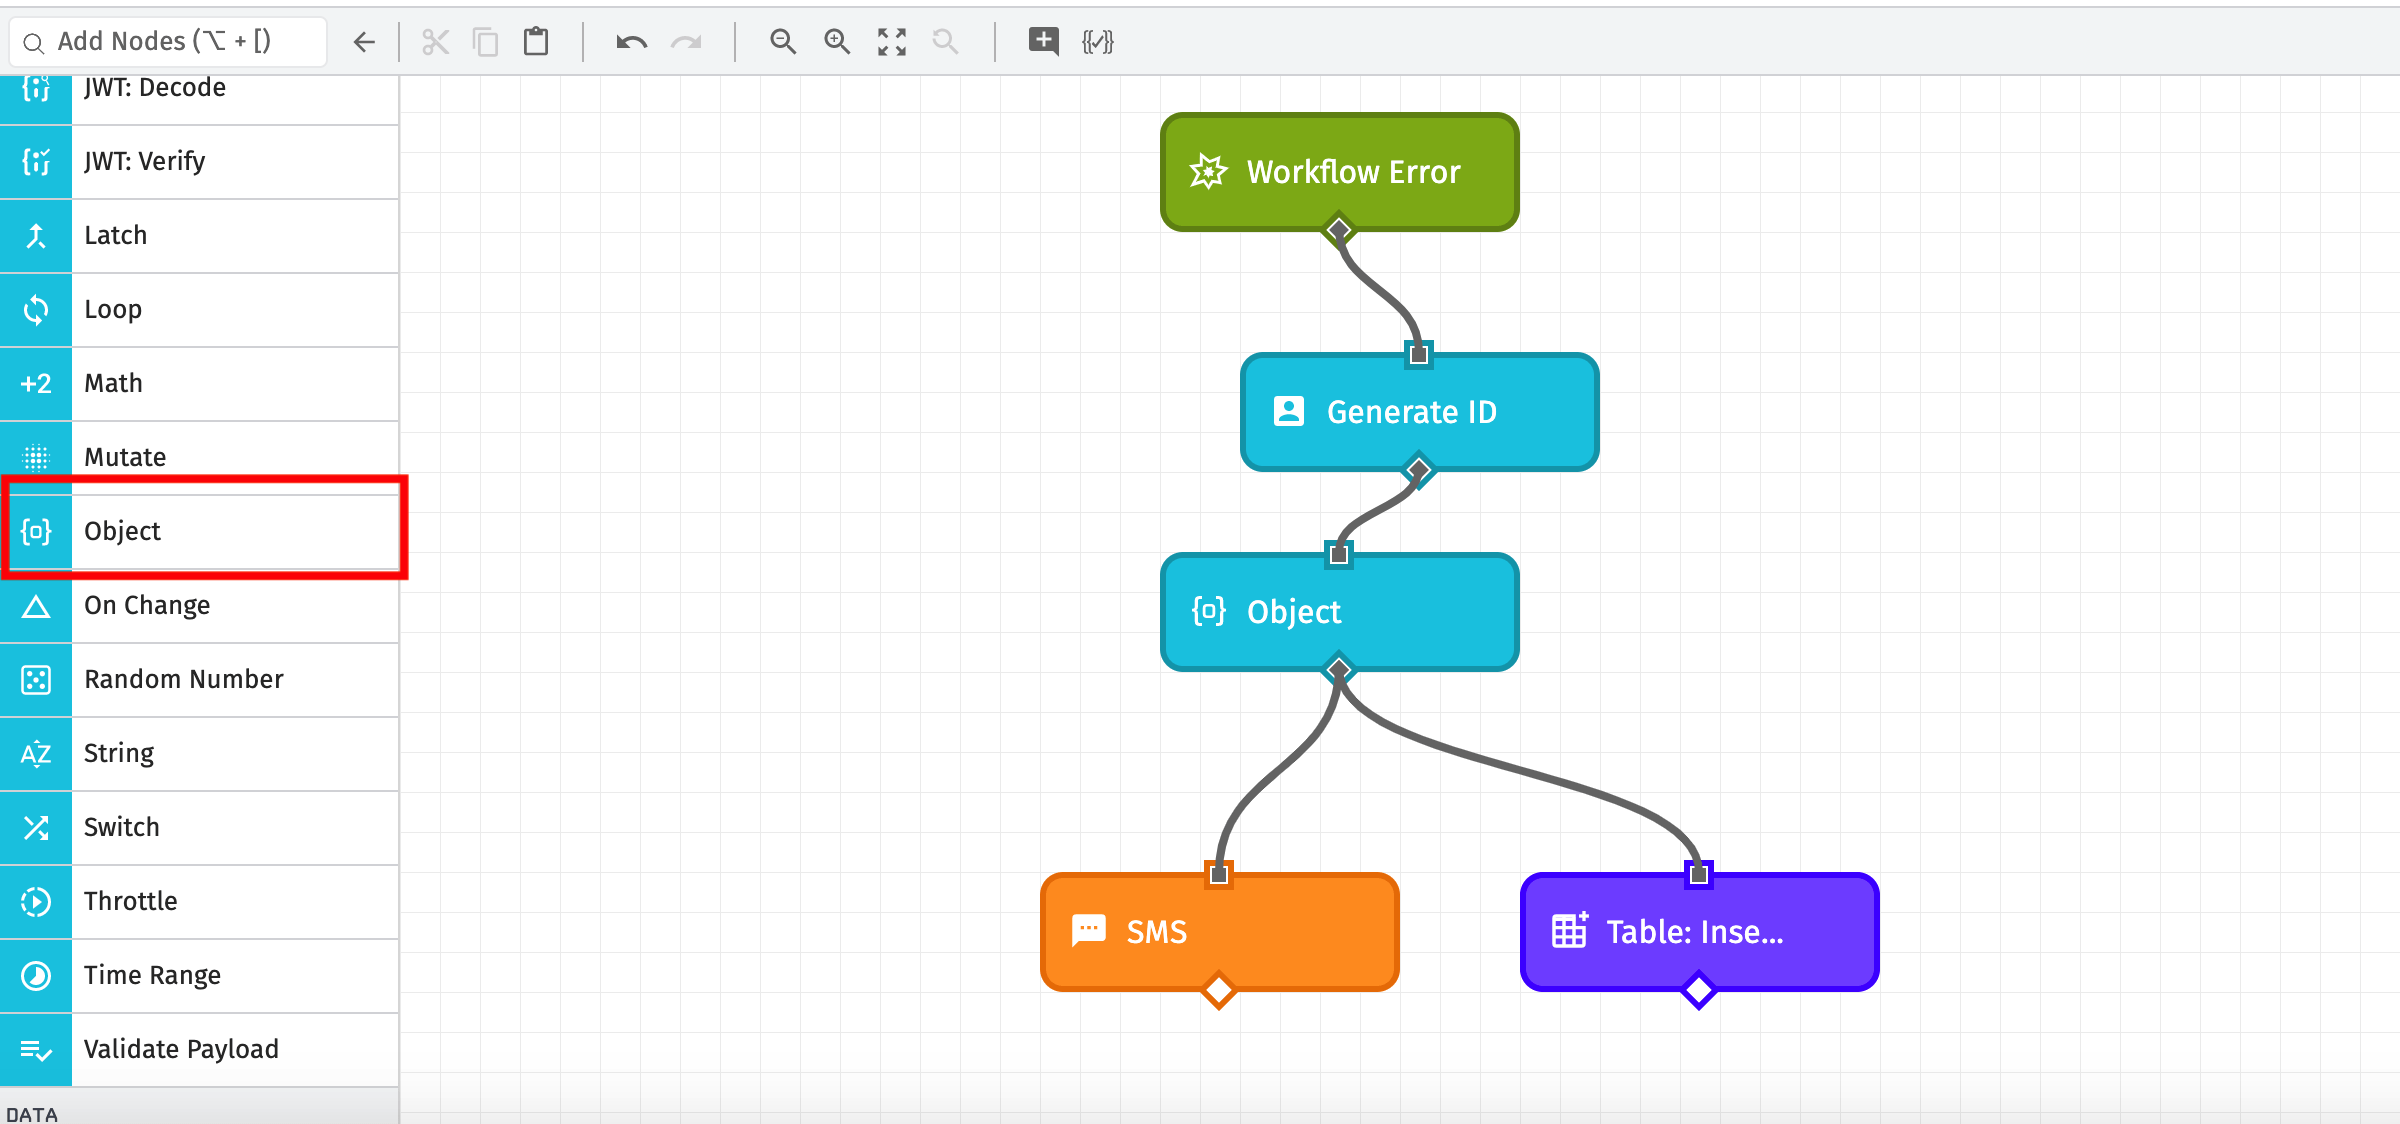
Task: Choose Random Number label in palette
Action: [x=184, y=679]
